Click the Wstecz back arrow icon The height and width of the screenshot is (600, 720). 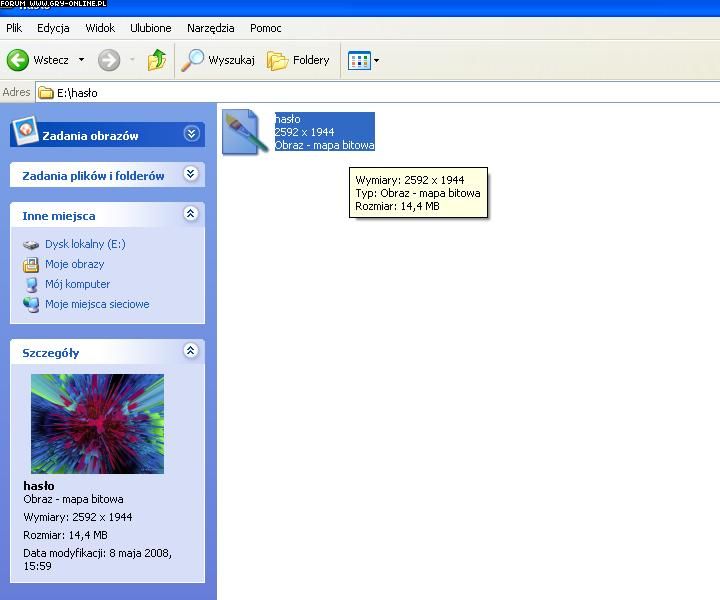coord(18,60)
